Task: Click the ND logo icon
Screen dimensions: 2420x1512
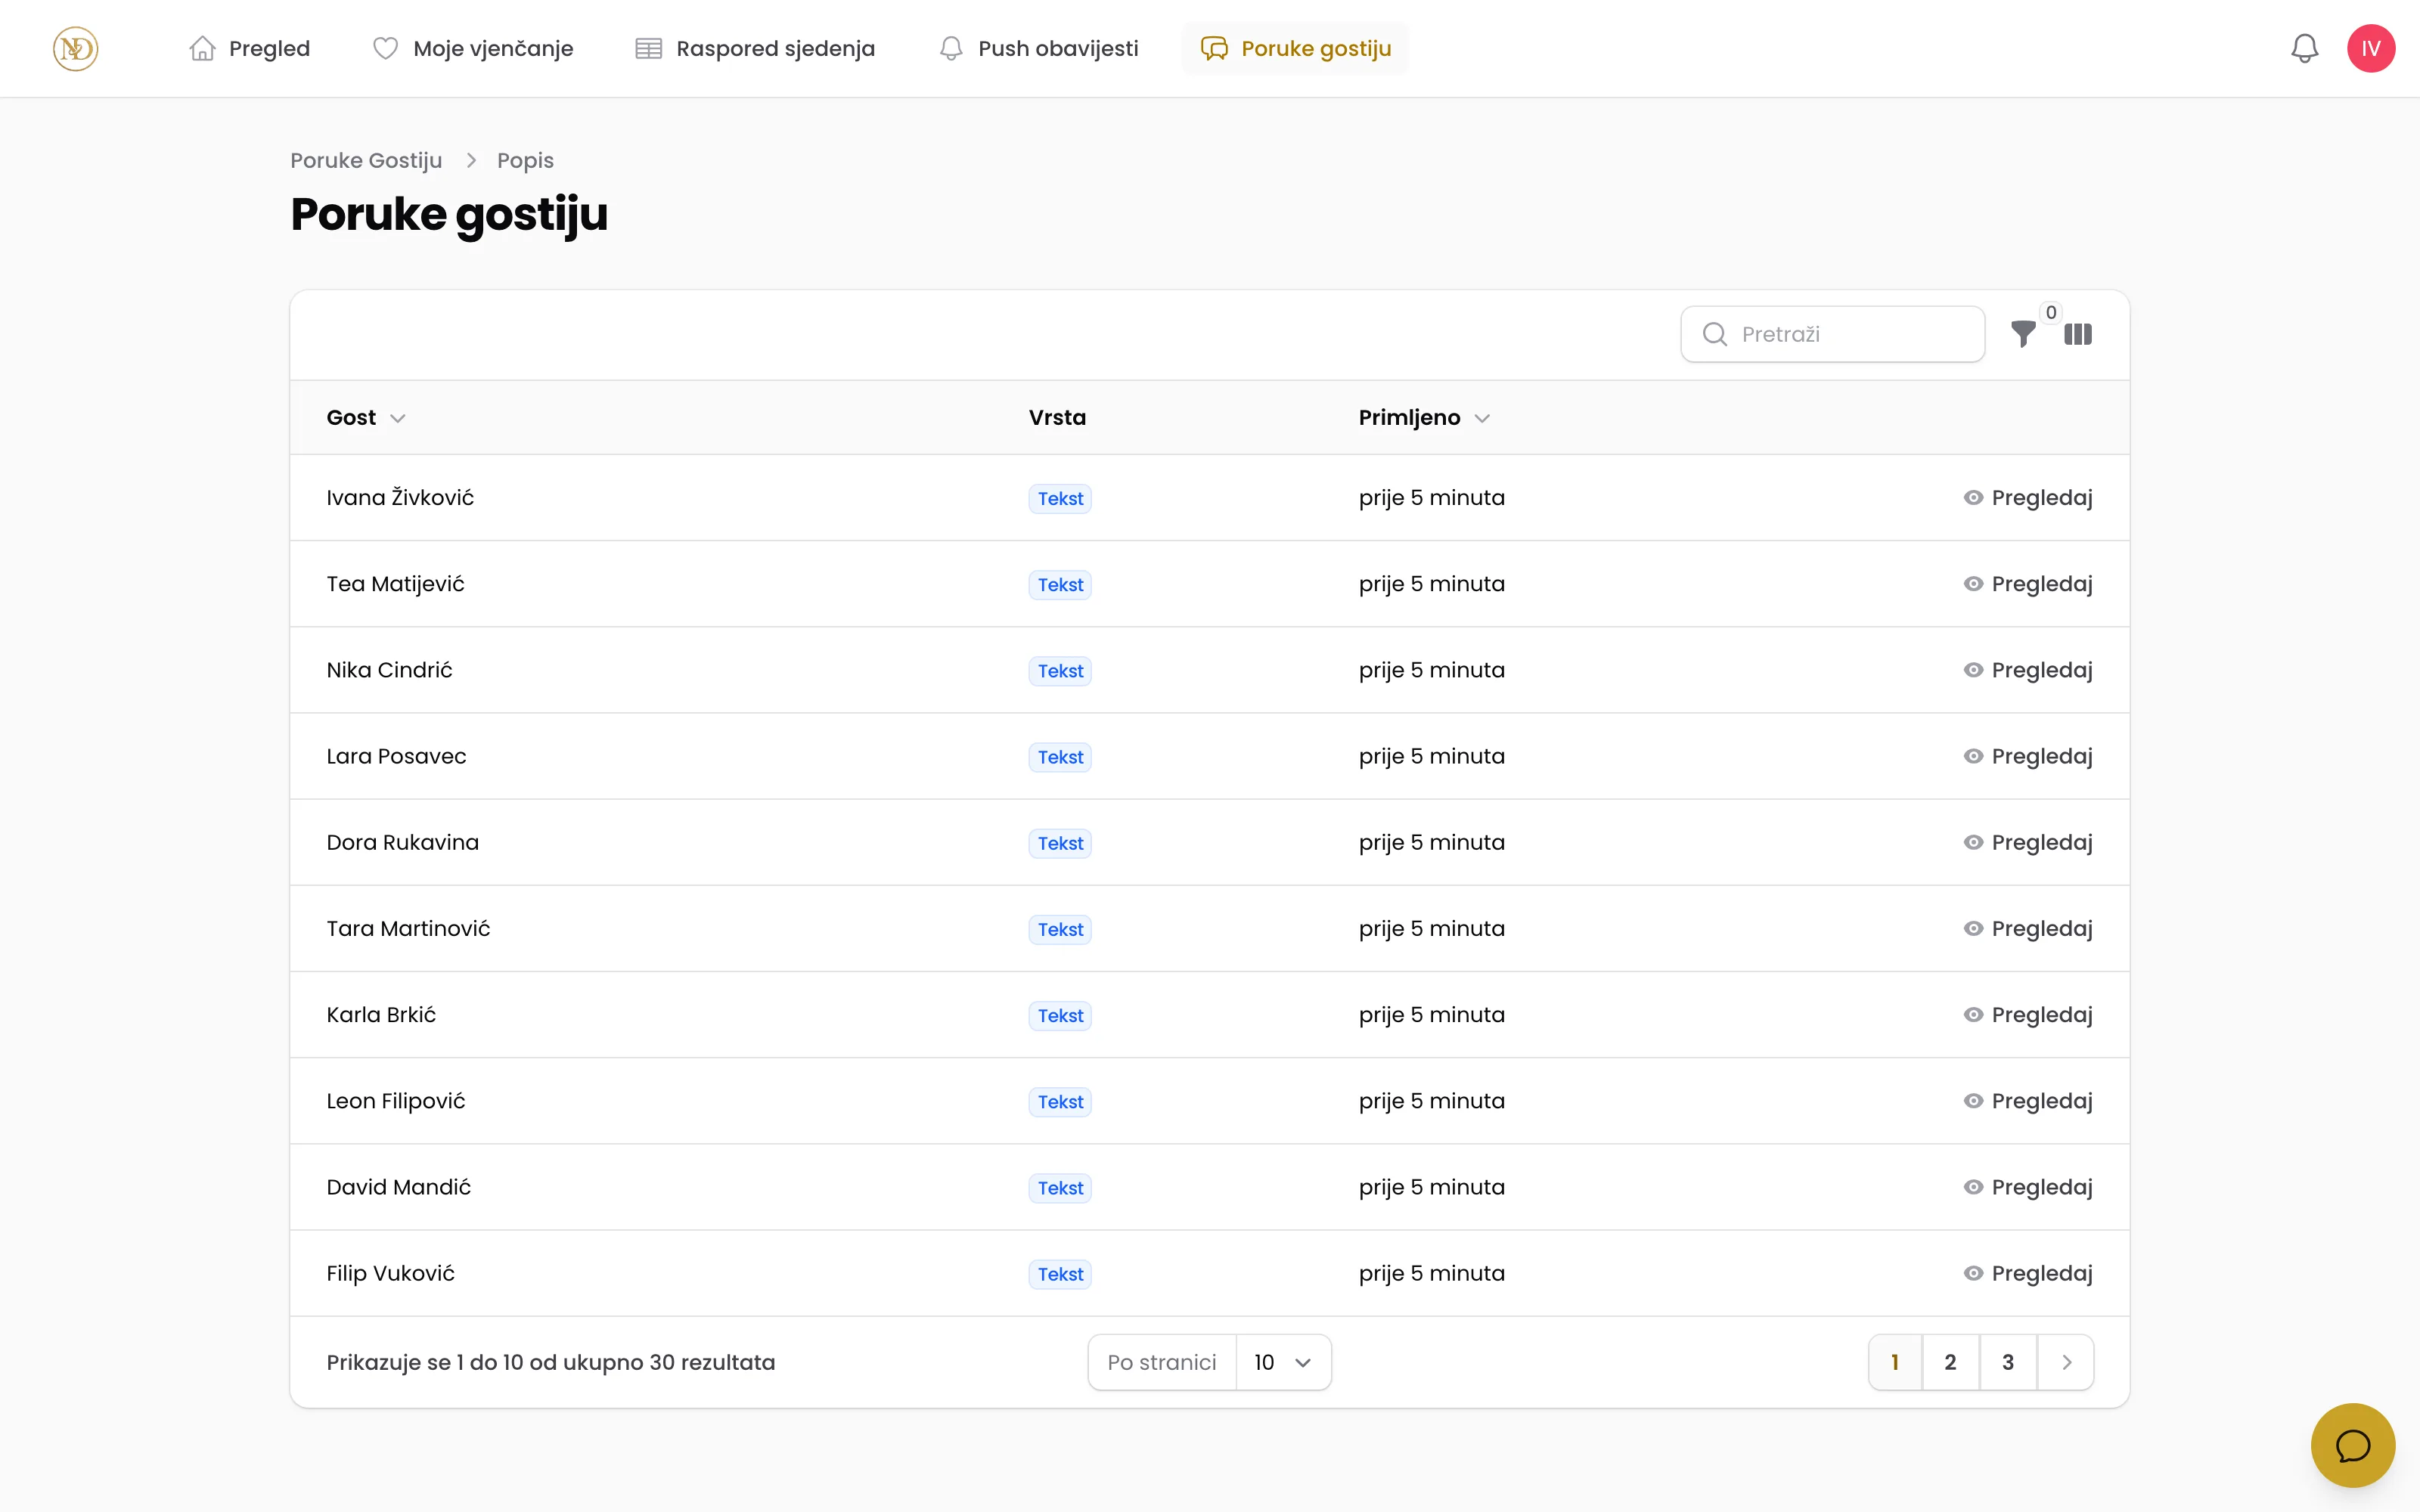Action: 75,48
